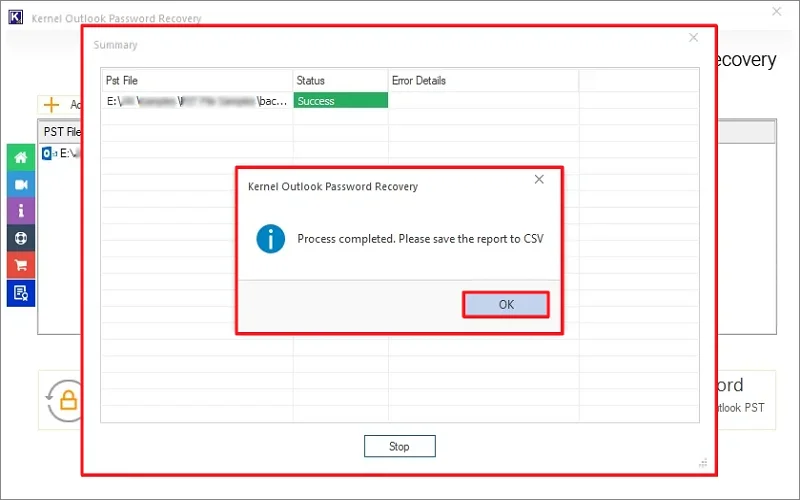Open the support lifebuoy sidebar icon
The height and width of the screenshot is (500, 800).
pyautogui.click(x=21, y=238)
